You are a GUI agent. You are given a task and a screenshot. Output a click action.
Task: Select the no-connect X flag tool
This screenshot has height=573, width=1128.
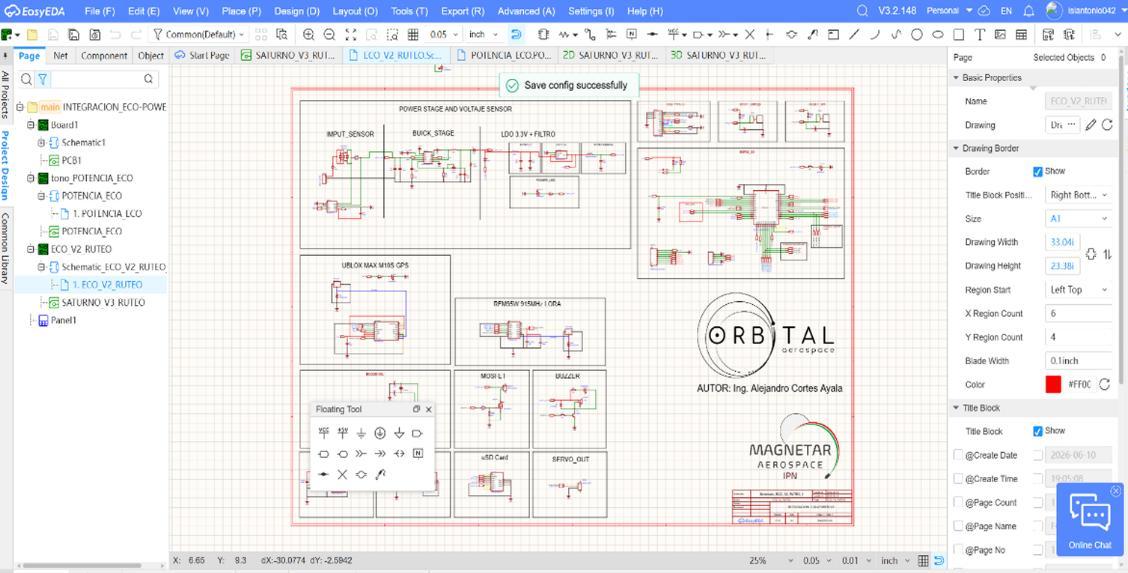[750, 35]
